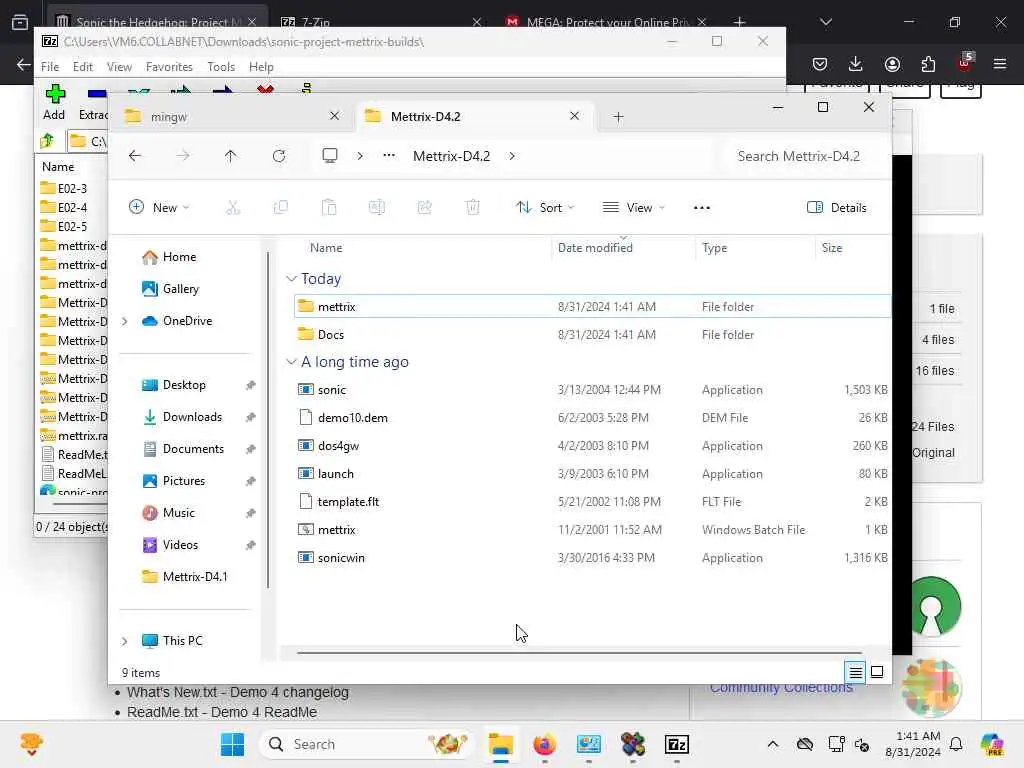Open the 7-Zip File menu
This screenshot has width=1024, height=768.
click(50, 67)
